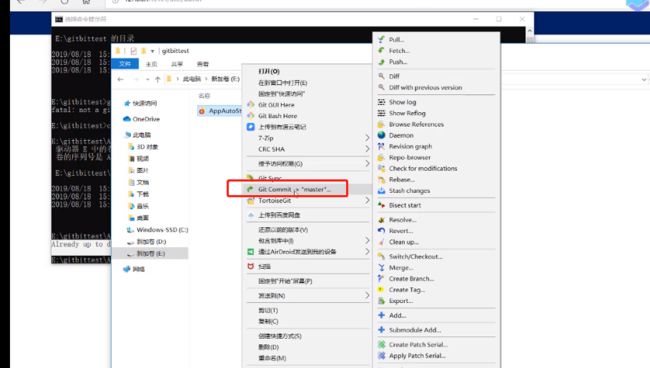650x368 pixels.
Task: Expand the grant access (G) submenu arrow
Action: tap(367, 164)
